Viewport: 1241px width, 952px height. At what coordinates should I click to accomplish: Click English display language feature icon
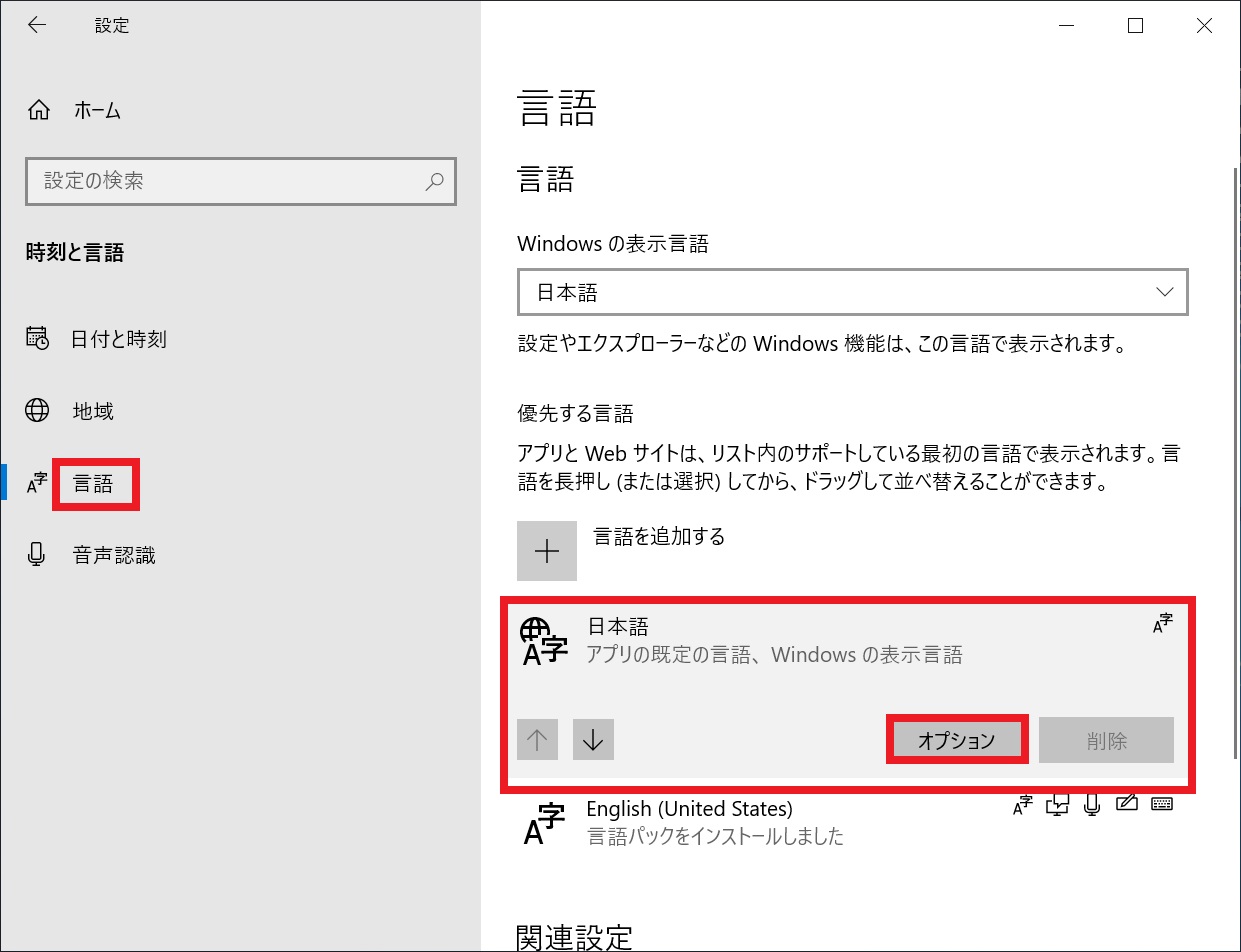[x=1022, y=804]
